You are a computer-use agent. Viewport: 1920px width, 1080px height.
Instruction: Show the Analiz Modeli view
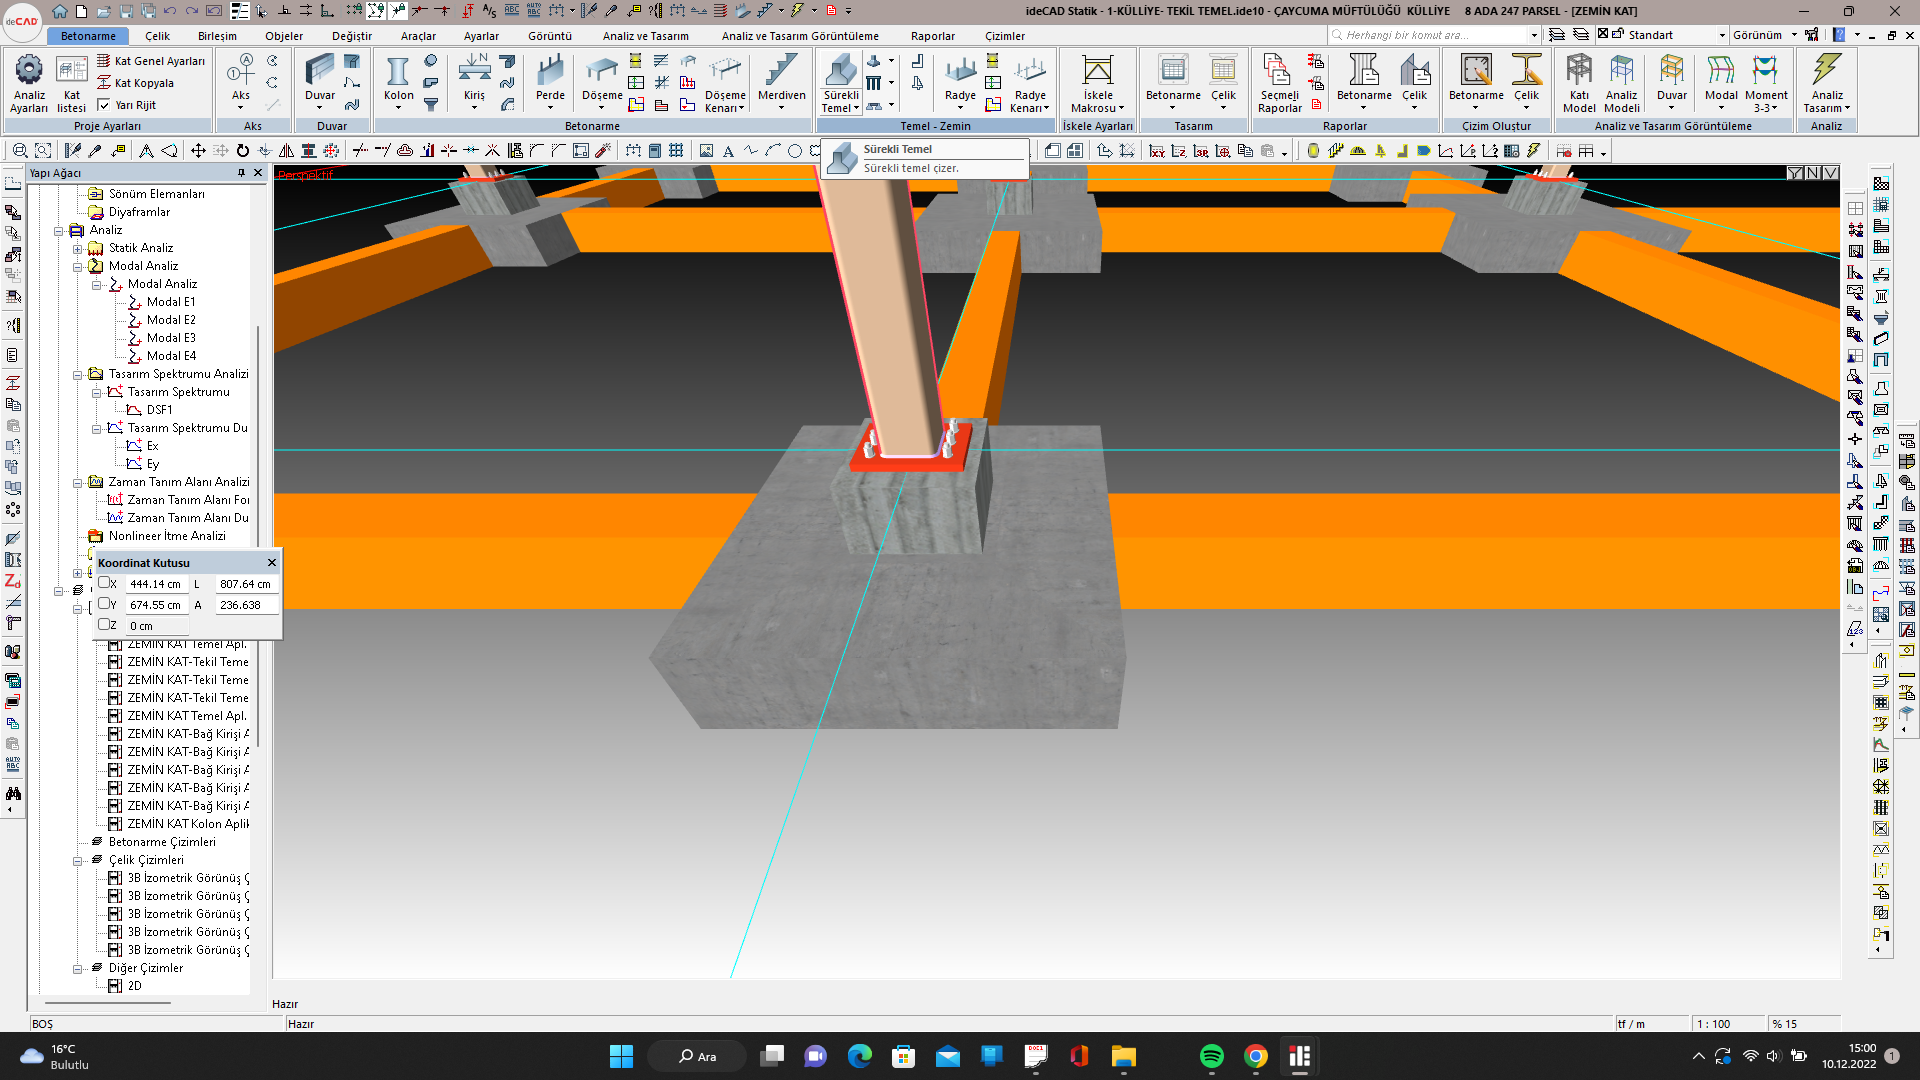pos(1621,83)
